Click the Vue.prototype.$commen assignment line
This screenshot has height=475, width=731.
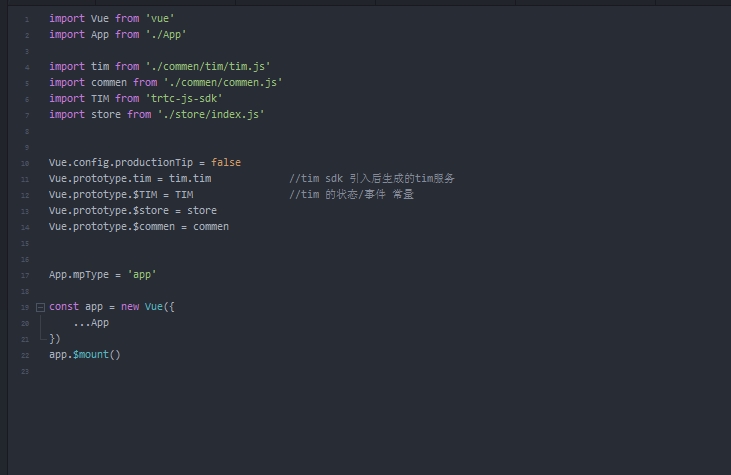pyautogui.click(x=138, y=227)
